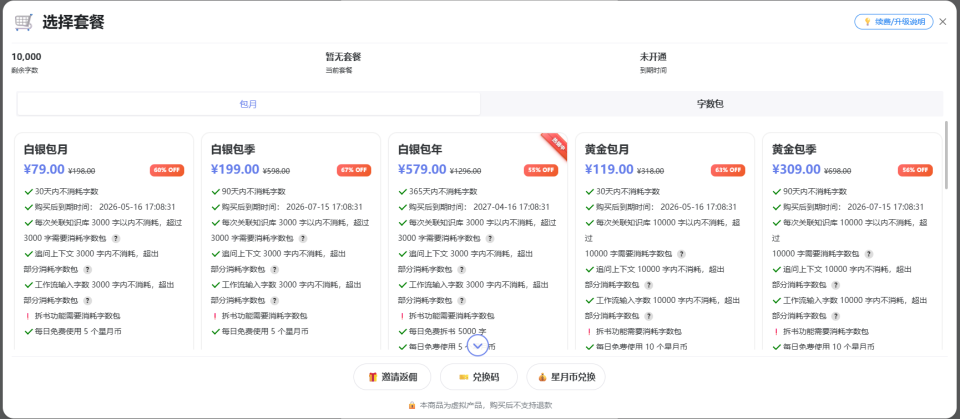Open 追问上下文 help icon in 黄金包季 card
Viewport: 960px width, 419px height.
click(x=836, y=285)
